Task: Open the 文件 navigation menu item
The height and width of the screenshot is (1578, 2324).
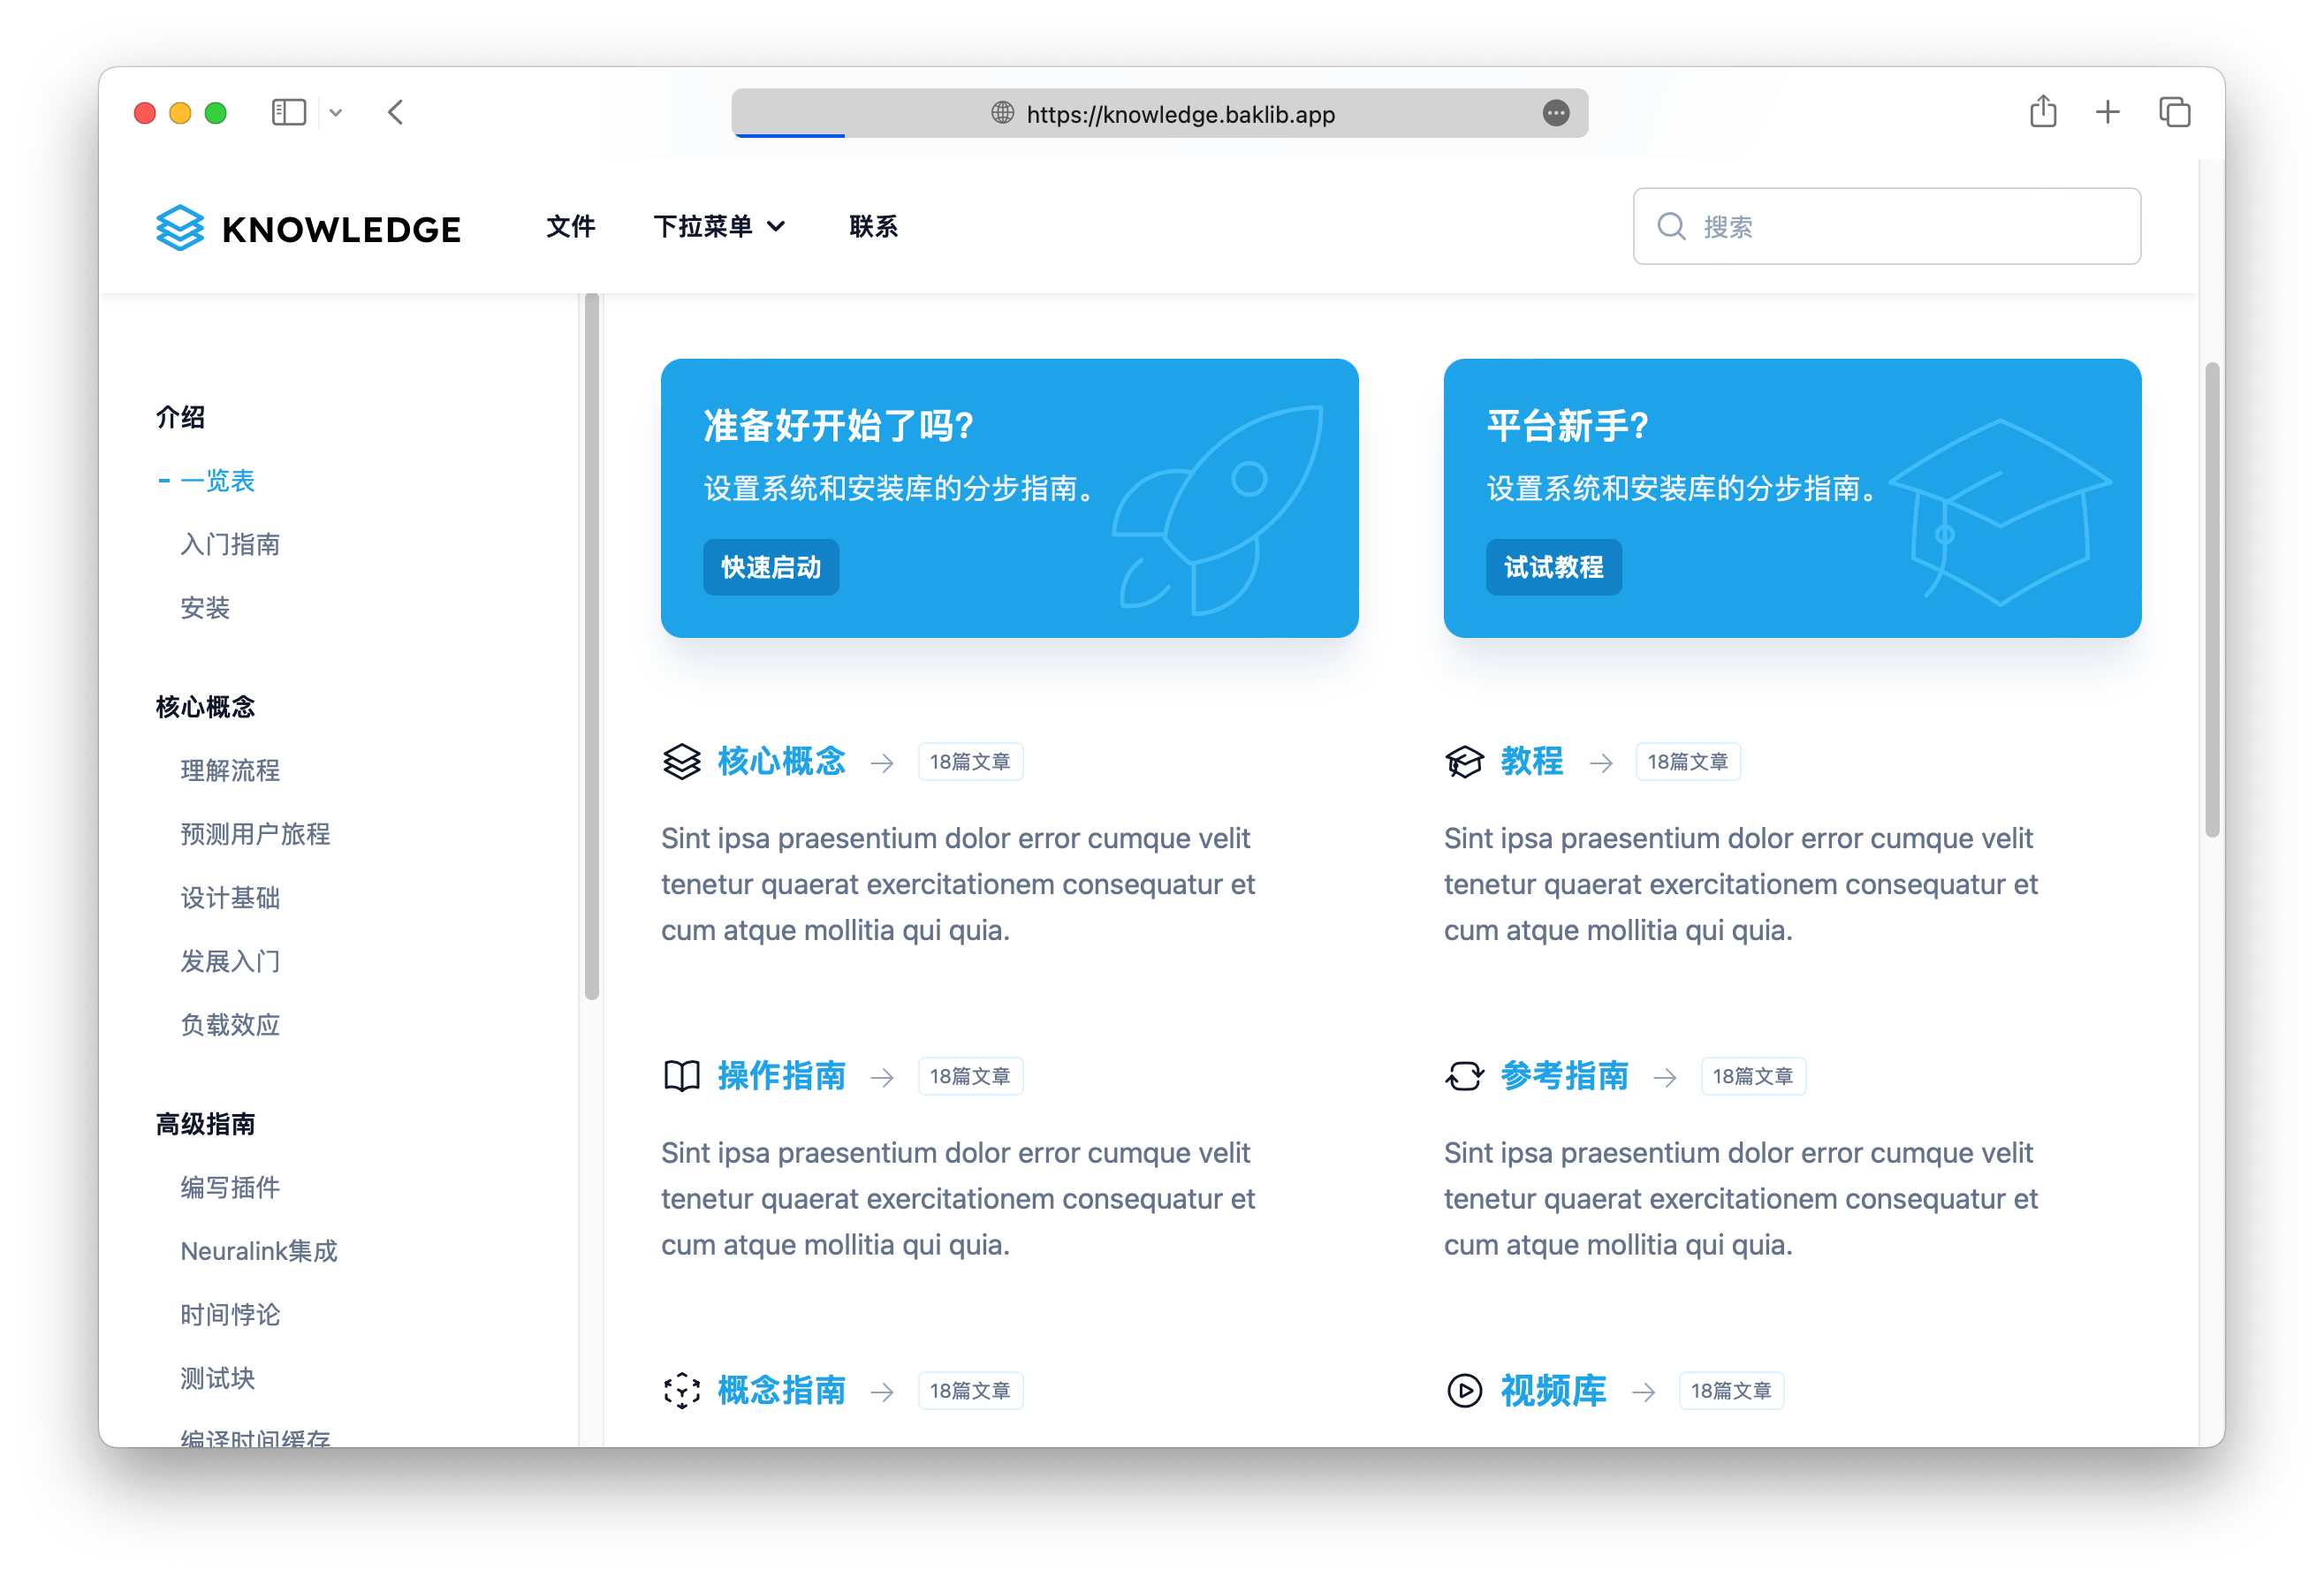Action: [x=570, y=227]
